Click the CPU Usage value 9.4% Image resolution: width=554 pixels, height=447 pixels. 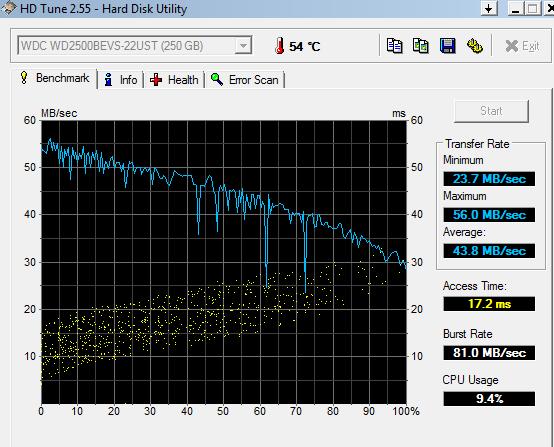[x=489, y=399]
